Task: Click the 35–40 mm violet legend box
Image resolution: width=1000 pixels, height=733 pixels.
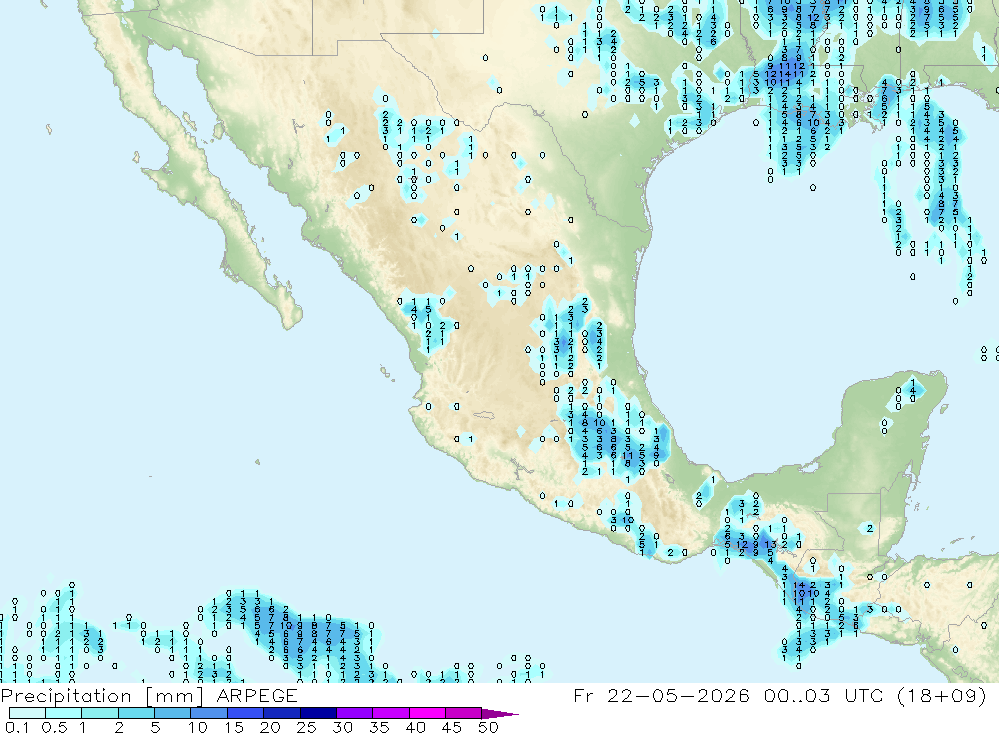Action: pyautogui.click(x=390, y=713)
